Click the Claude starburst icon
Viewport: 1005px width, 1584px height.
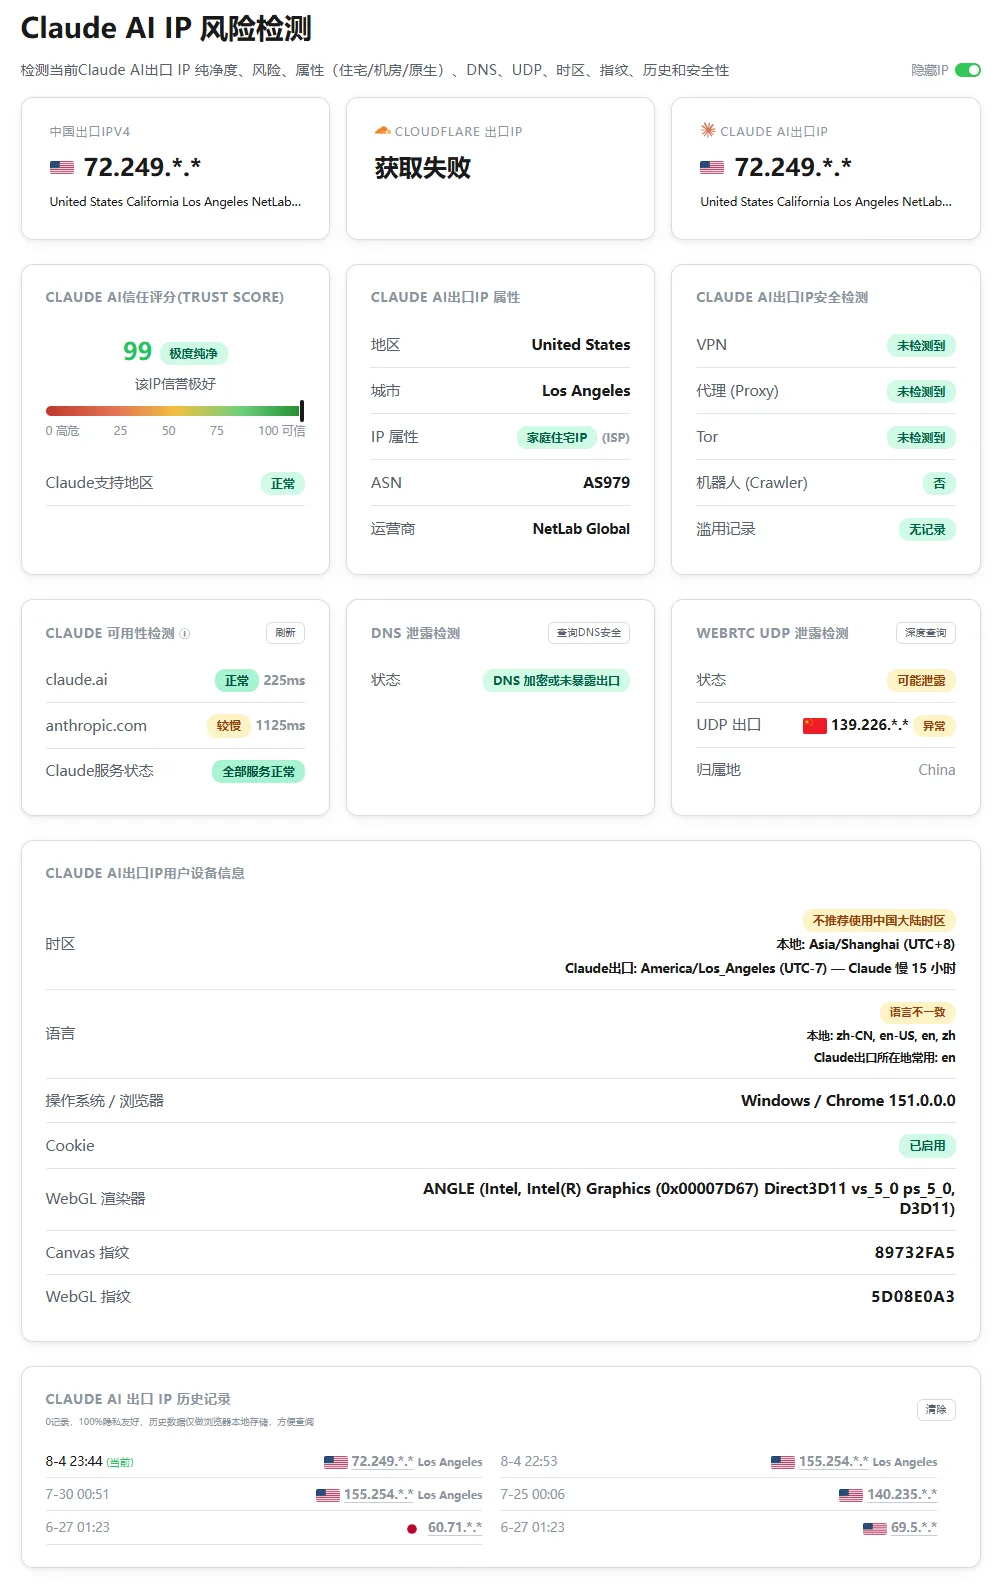click(708, 130)
